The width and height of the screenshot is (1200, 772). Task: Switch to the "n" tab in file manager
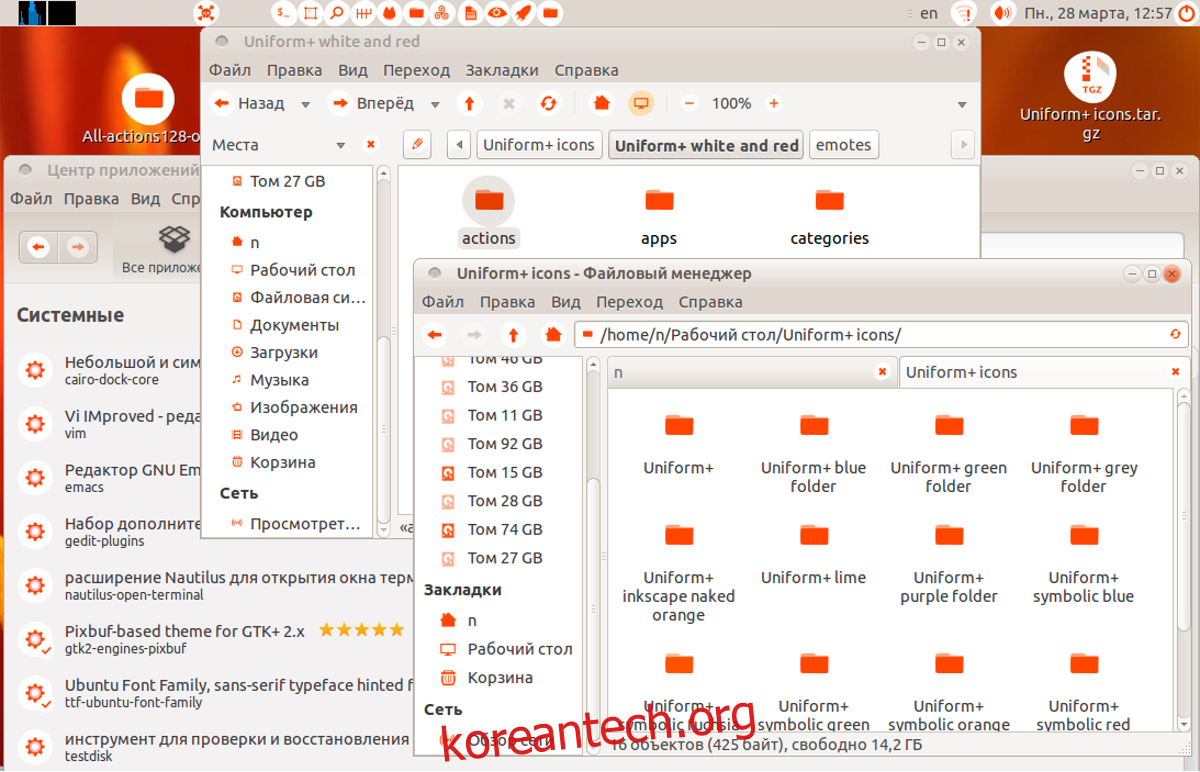click(x=740, y=372)
